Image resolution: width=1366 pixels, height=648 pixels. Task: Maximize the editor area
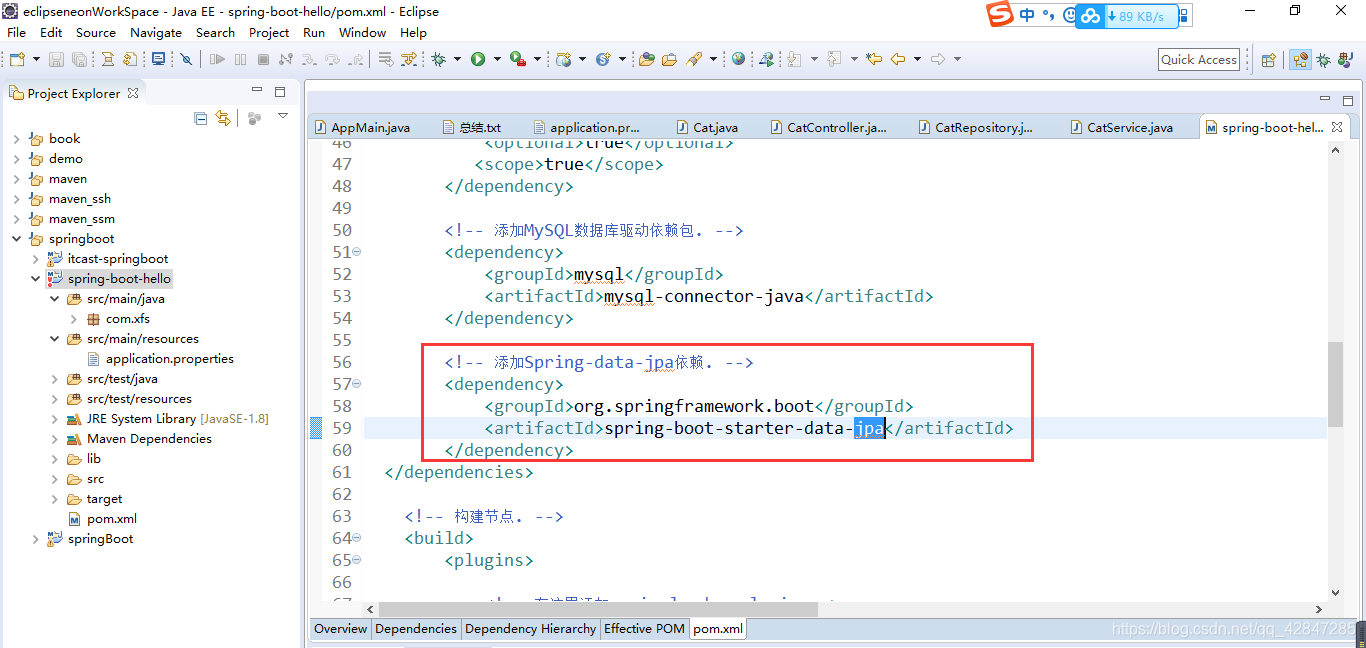click(1348, 100)
